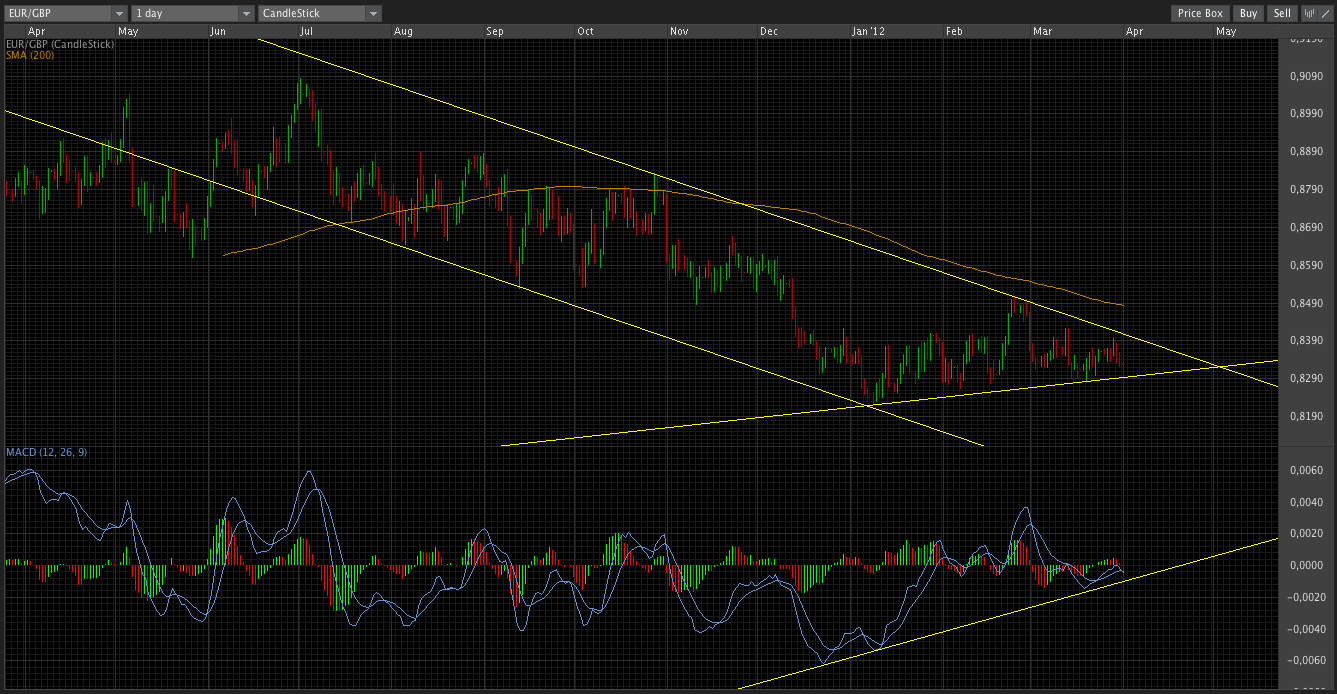Image resolution: width=1337 pixels, height=694 pixels.
Task: Click the Feb label on time axis
Action: coord(954,31)
